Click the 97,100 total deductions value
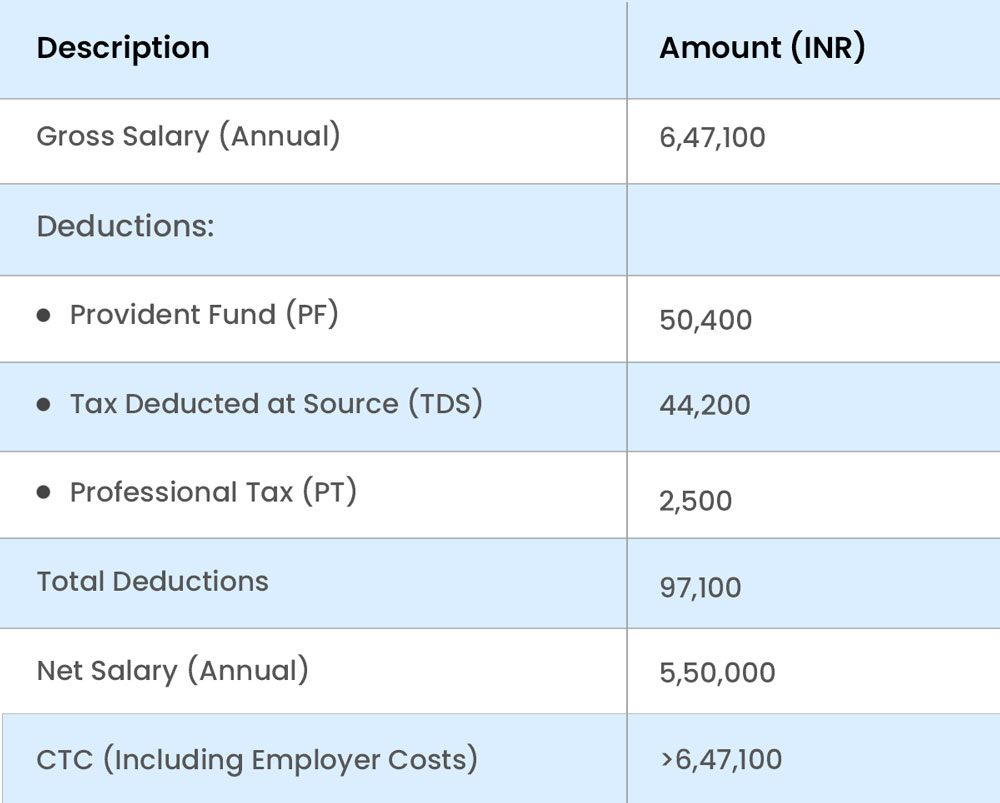 (700, 587)
